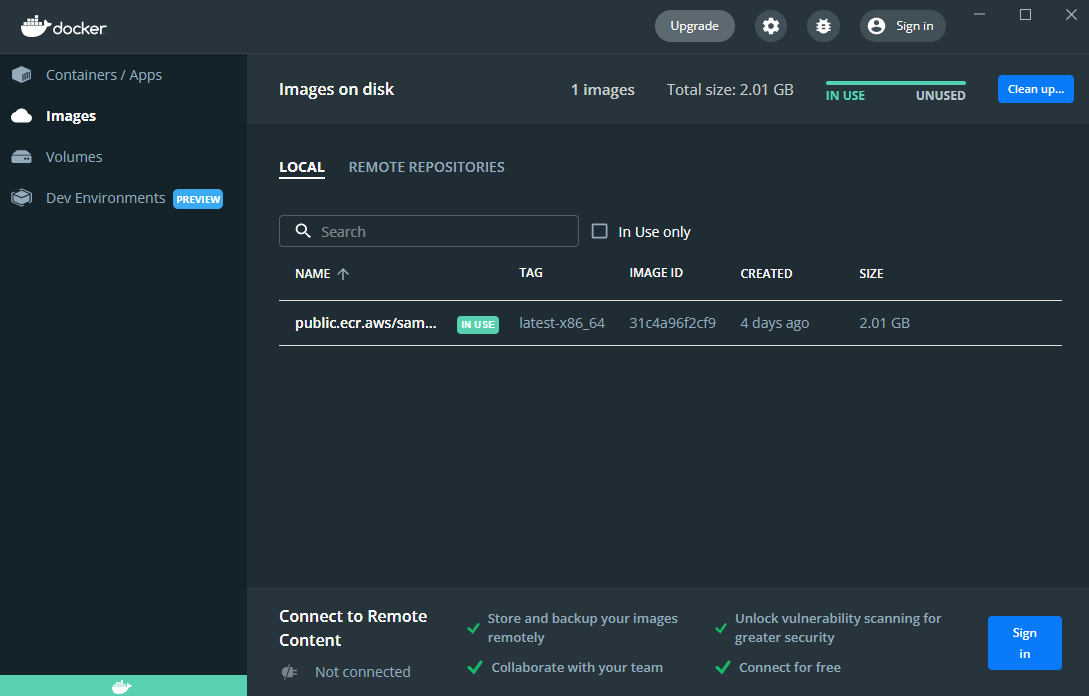This screenshot has width=1089, height=696.
Task: Focus the Search images field
Action: click(429, 231)
